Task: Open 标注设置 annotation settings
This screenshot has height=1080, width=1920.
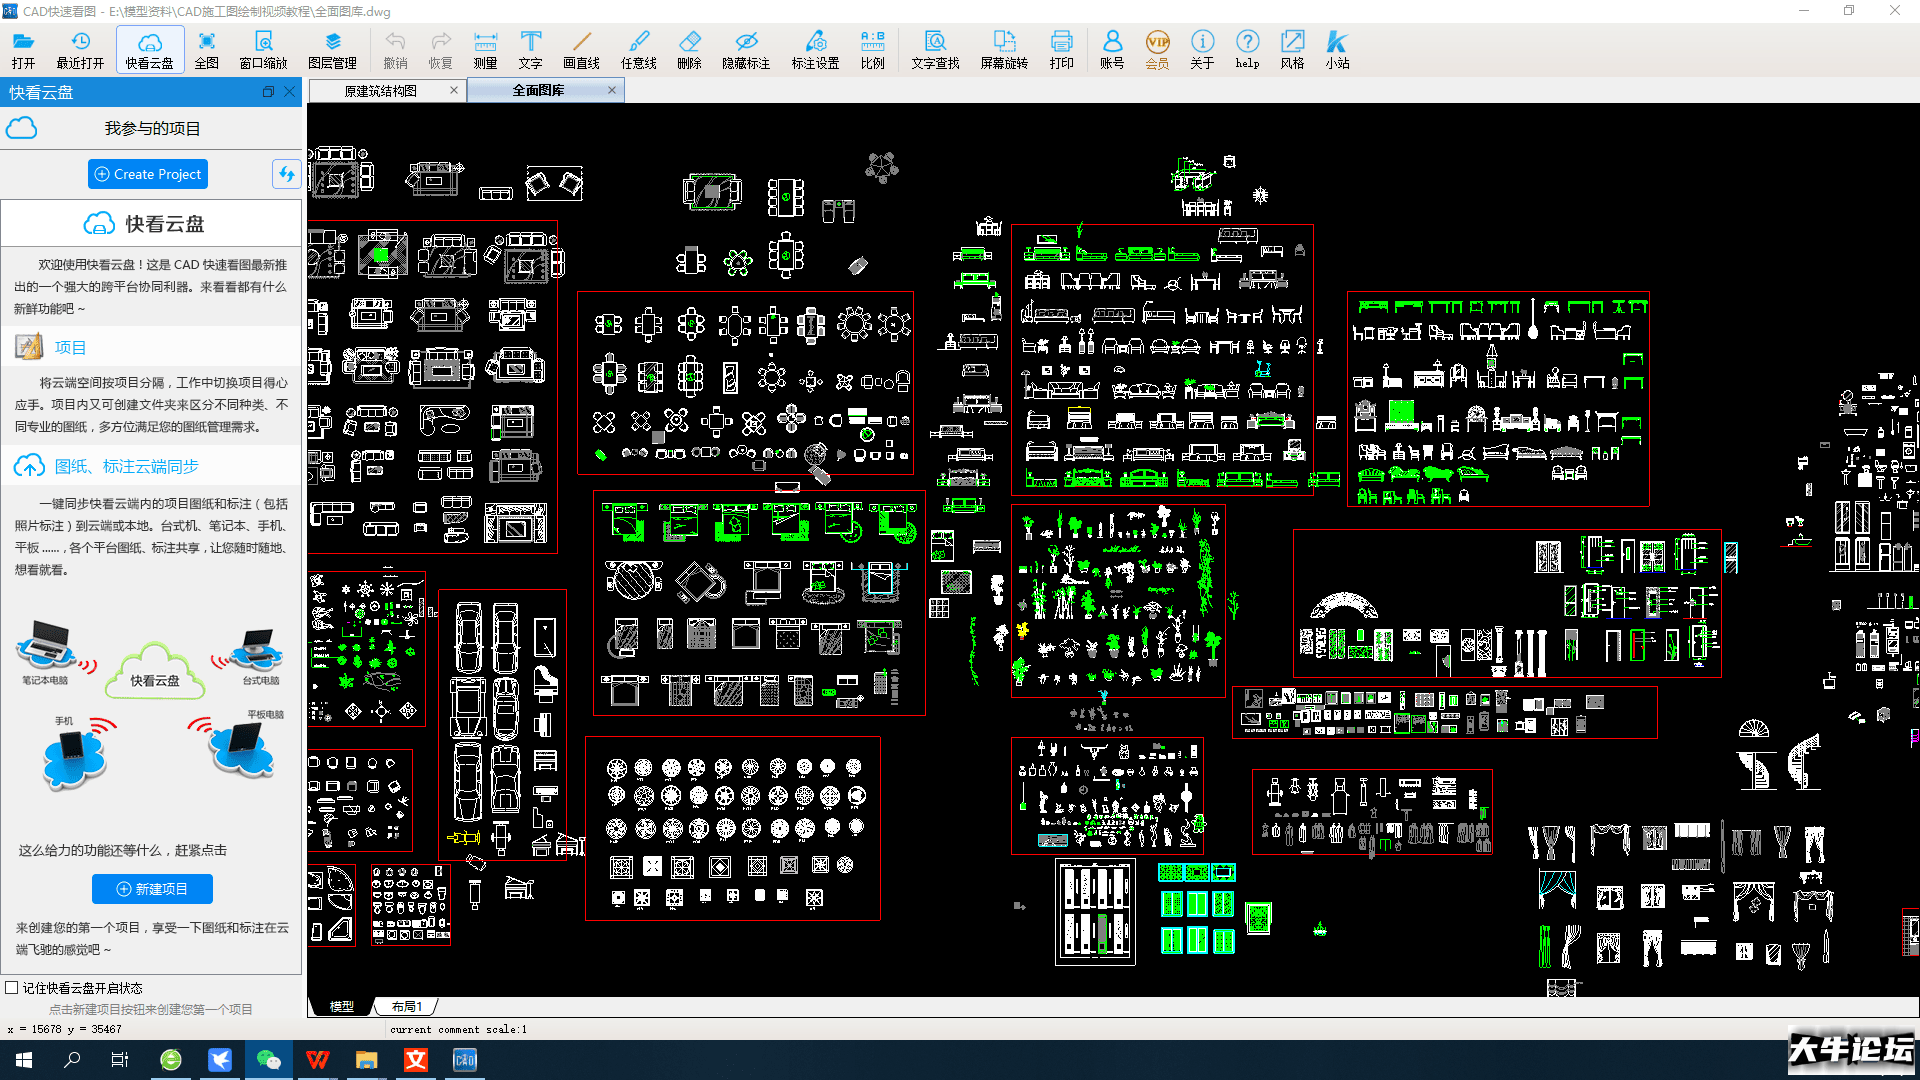Action: pos(816,49)
